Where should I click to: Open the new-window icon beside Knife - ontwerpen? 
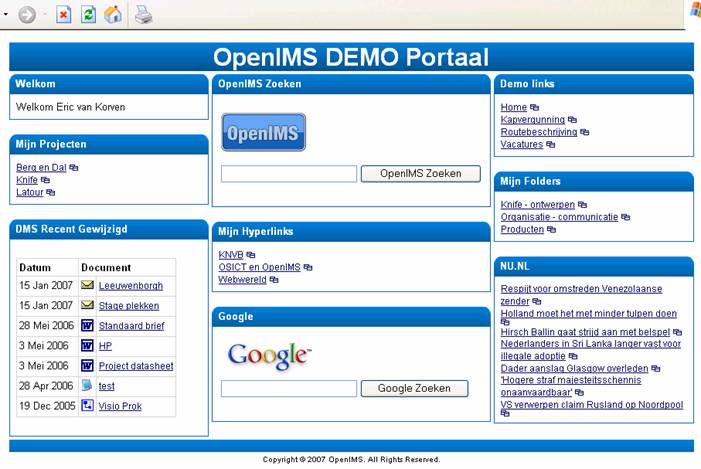click(x=582, y=205)
